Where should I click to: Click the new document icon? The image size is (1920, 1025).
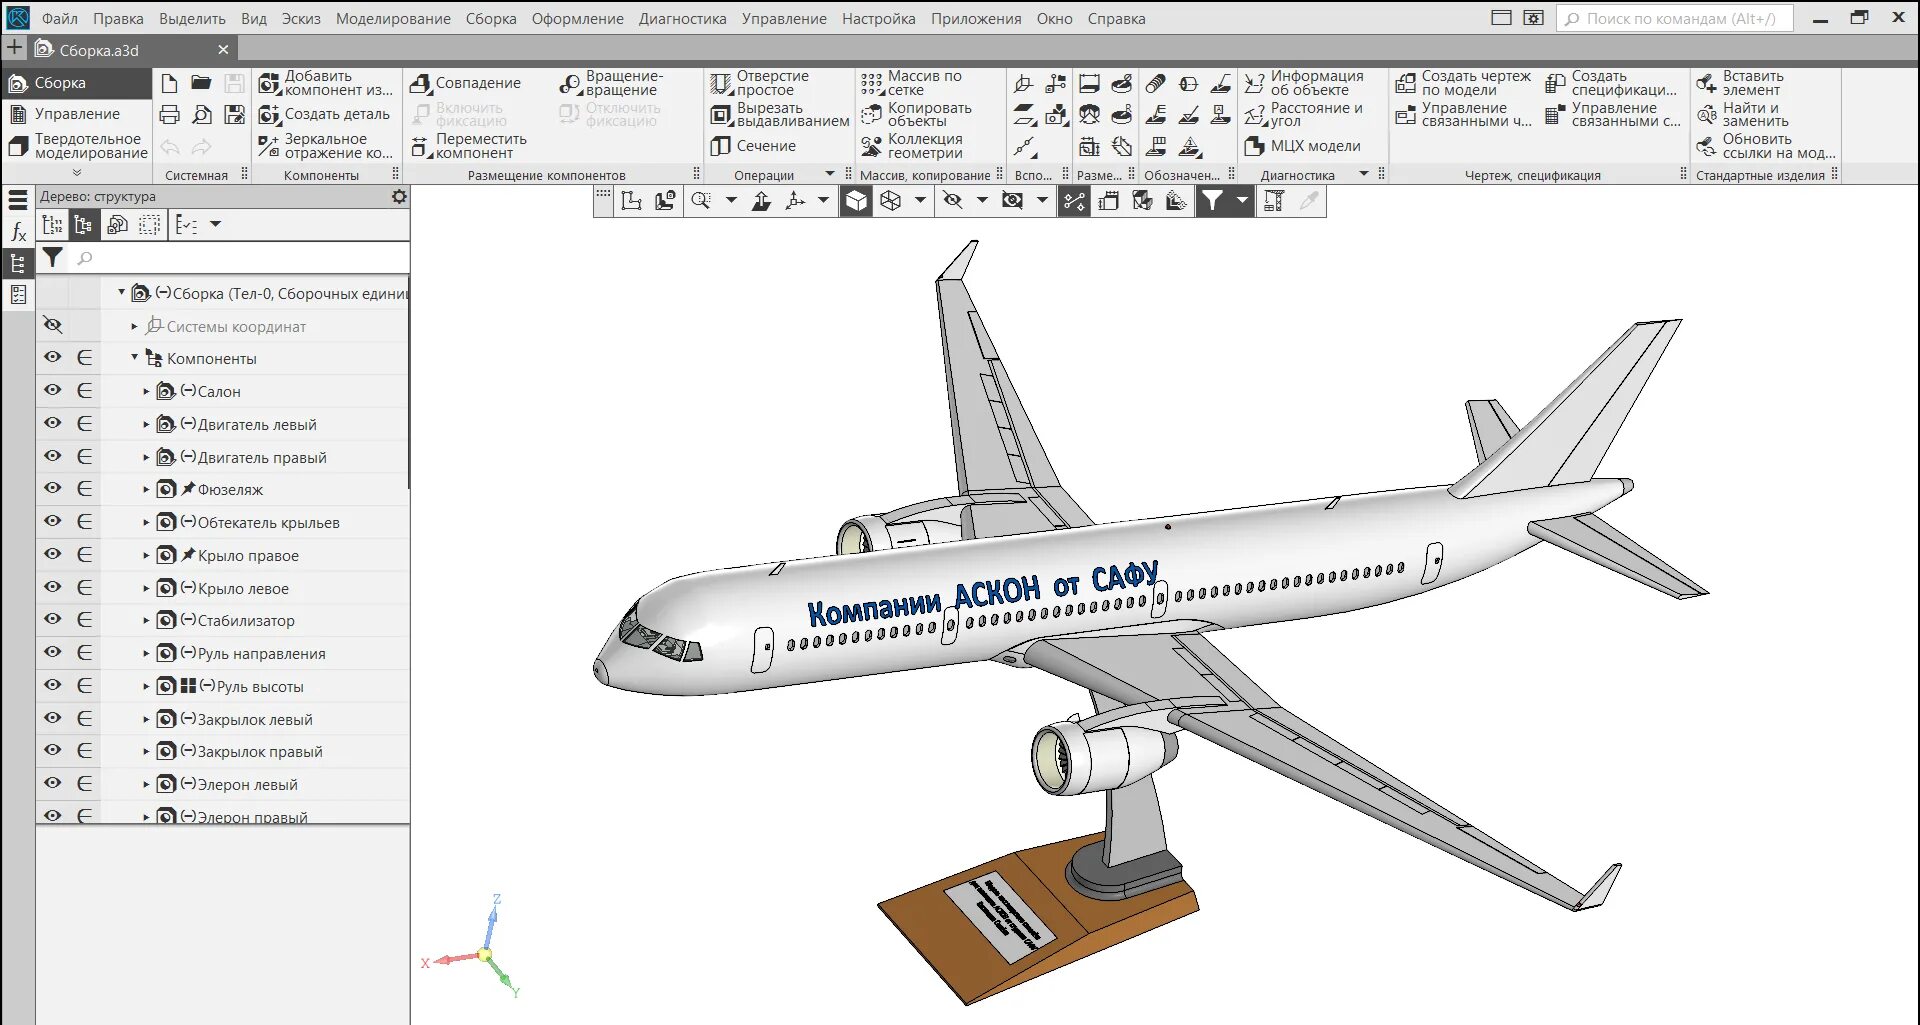tap(170, 83)
